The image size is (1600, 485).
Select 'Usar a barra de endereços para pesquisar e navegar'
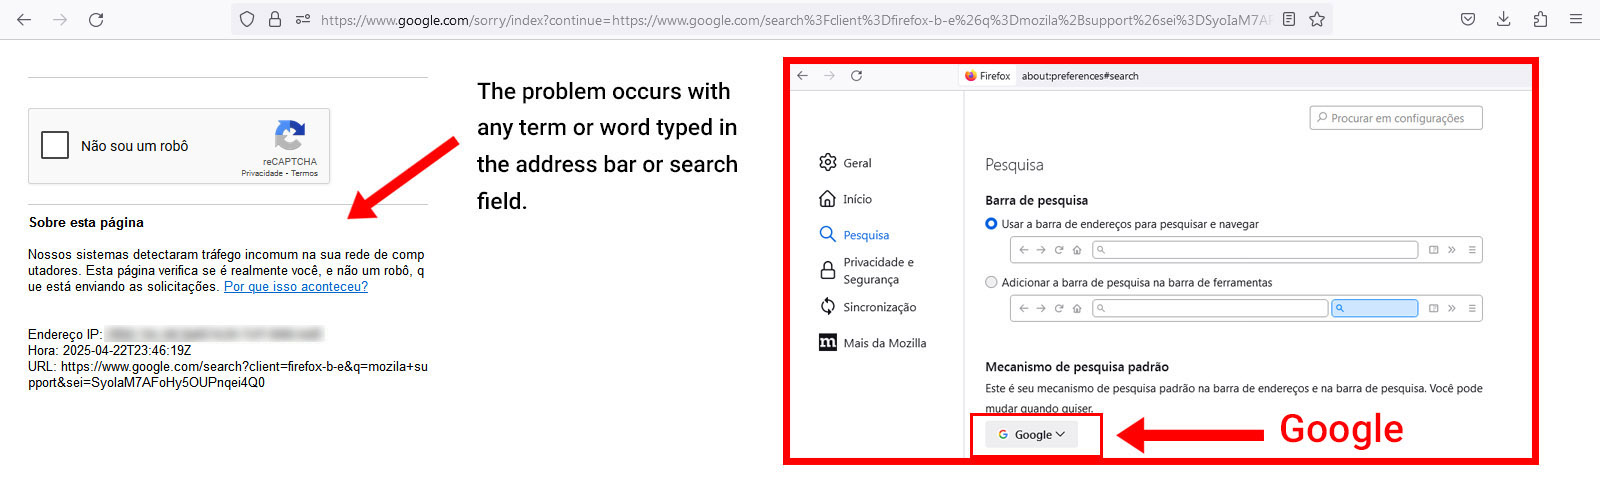pos(991,224)
